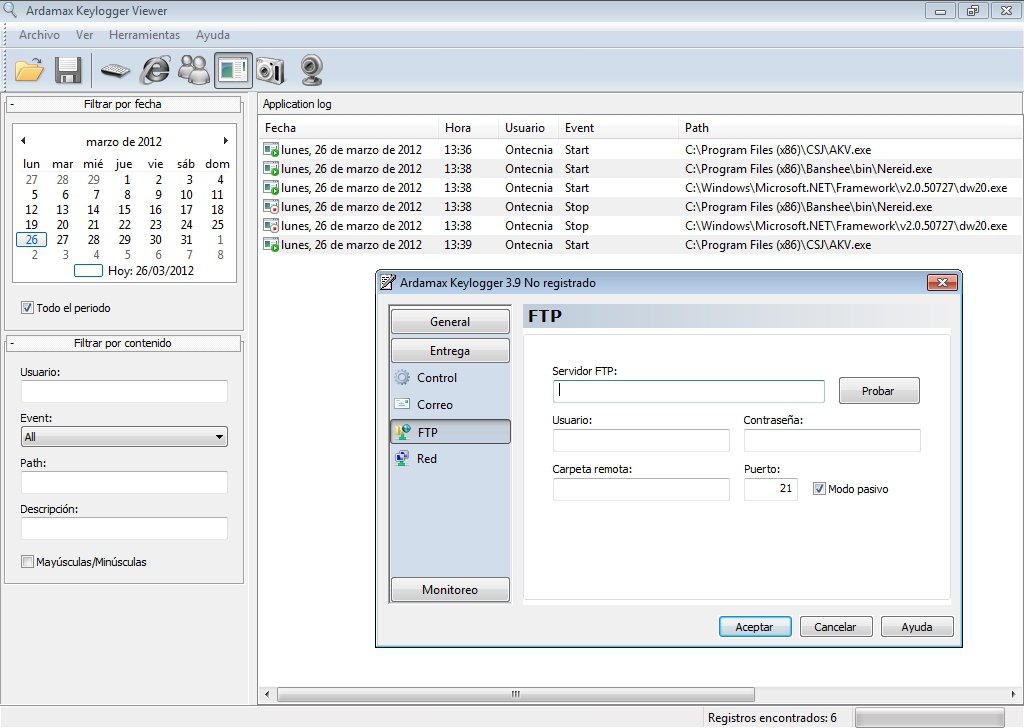Show keystrokes log via keyboard icon
The height and width of the screenshot is (728, 1024).
point(116,70)
